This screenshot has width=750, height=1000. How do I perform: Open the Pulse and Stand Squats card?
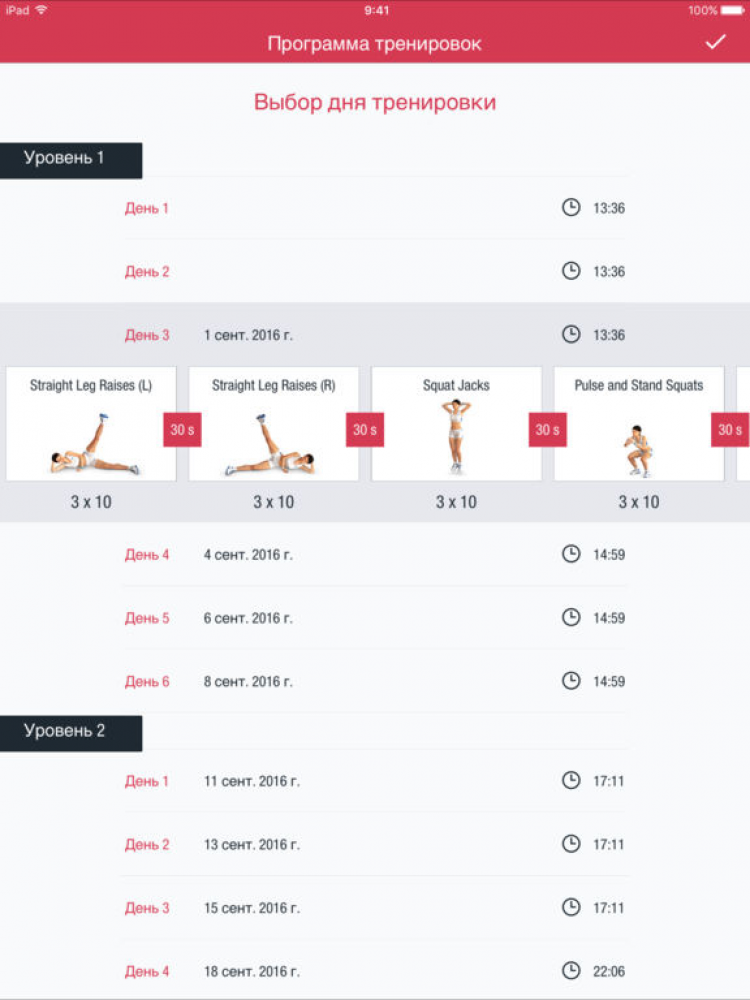(638, 424)
